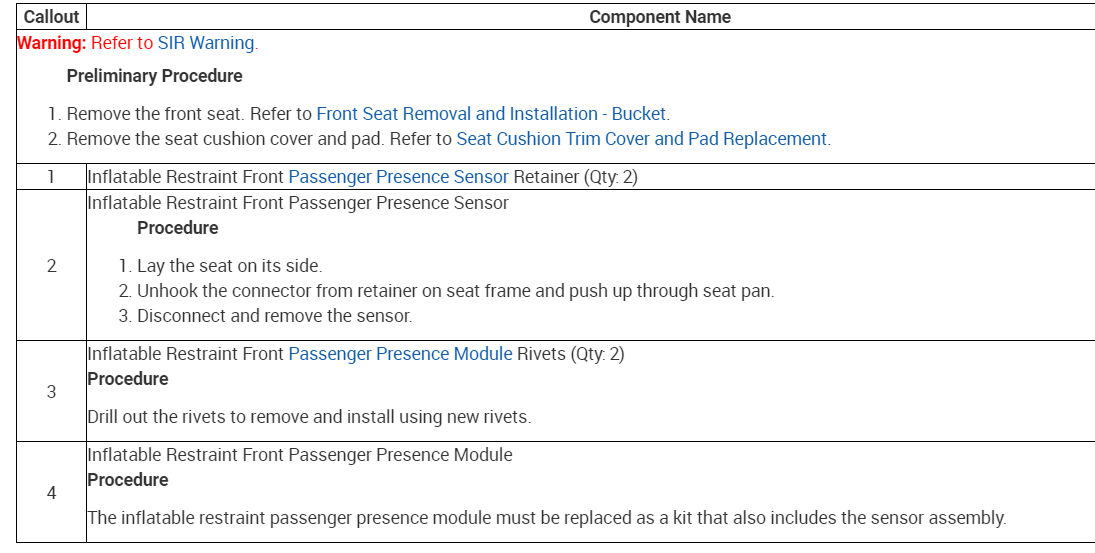The height and width of the screenshot is (553, 1095).
Task: Click the Passenger Presence Module link in callout 3
Action: (x=400, y=354)
